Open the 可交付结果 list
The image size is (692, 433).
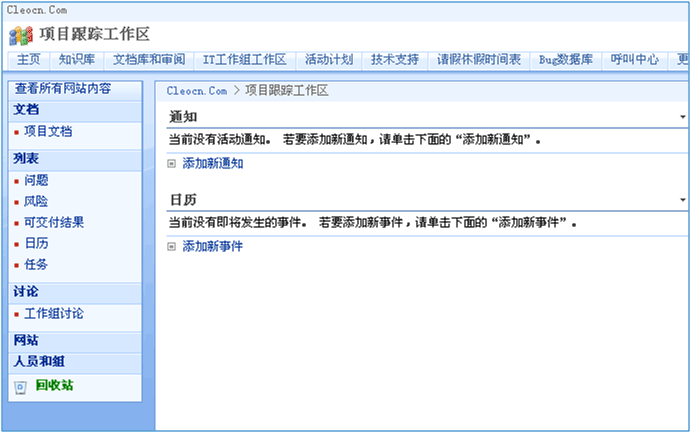click(54, 222)
